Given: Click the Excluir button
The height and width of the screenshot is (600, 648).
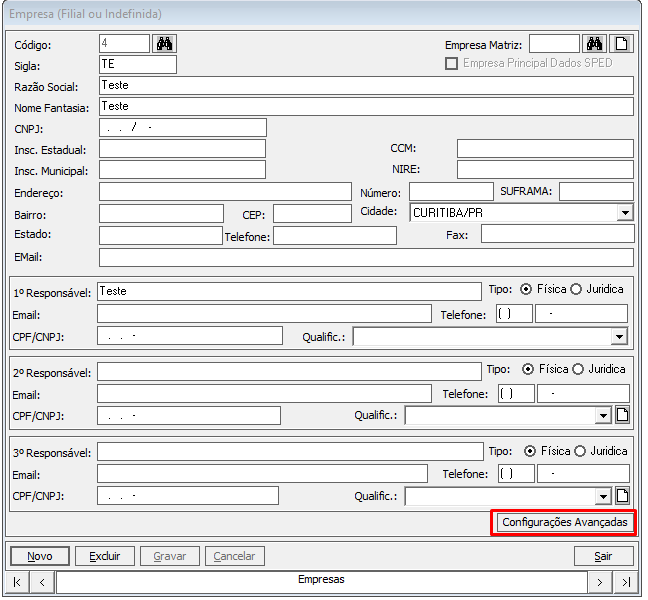Looking at the screenshot, I should 105,556.
